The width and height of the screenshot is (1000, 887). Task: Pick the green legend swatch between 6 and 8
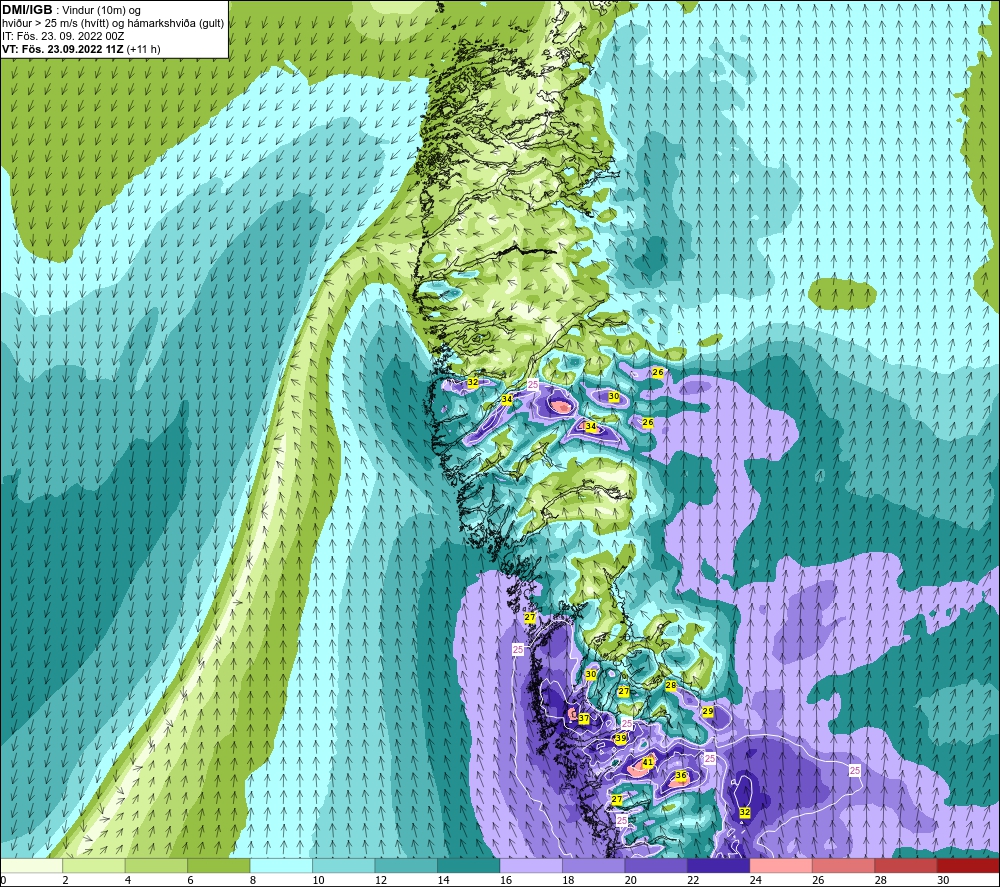click(219, 866)
